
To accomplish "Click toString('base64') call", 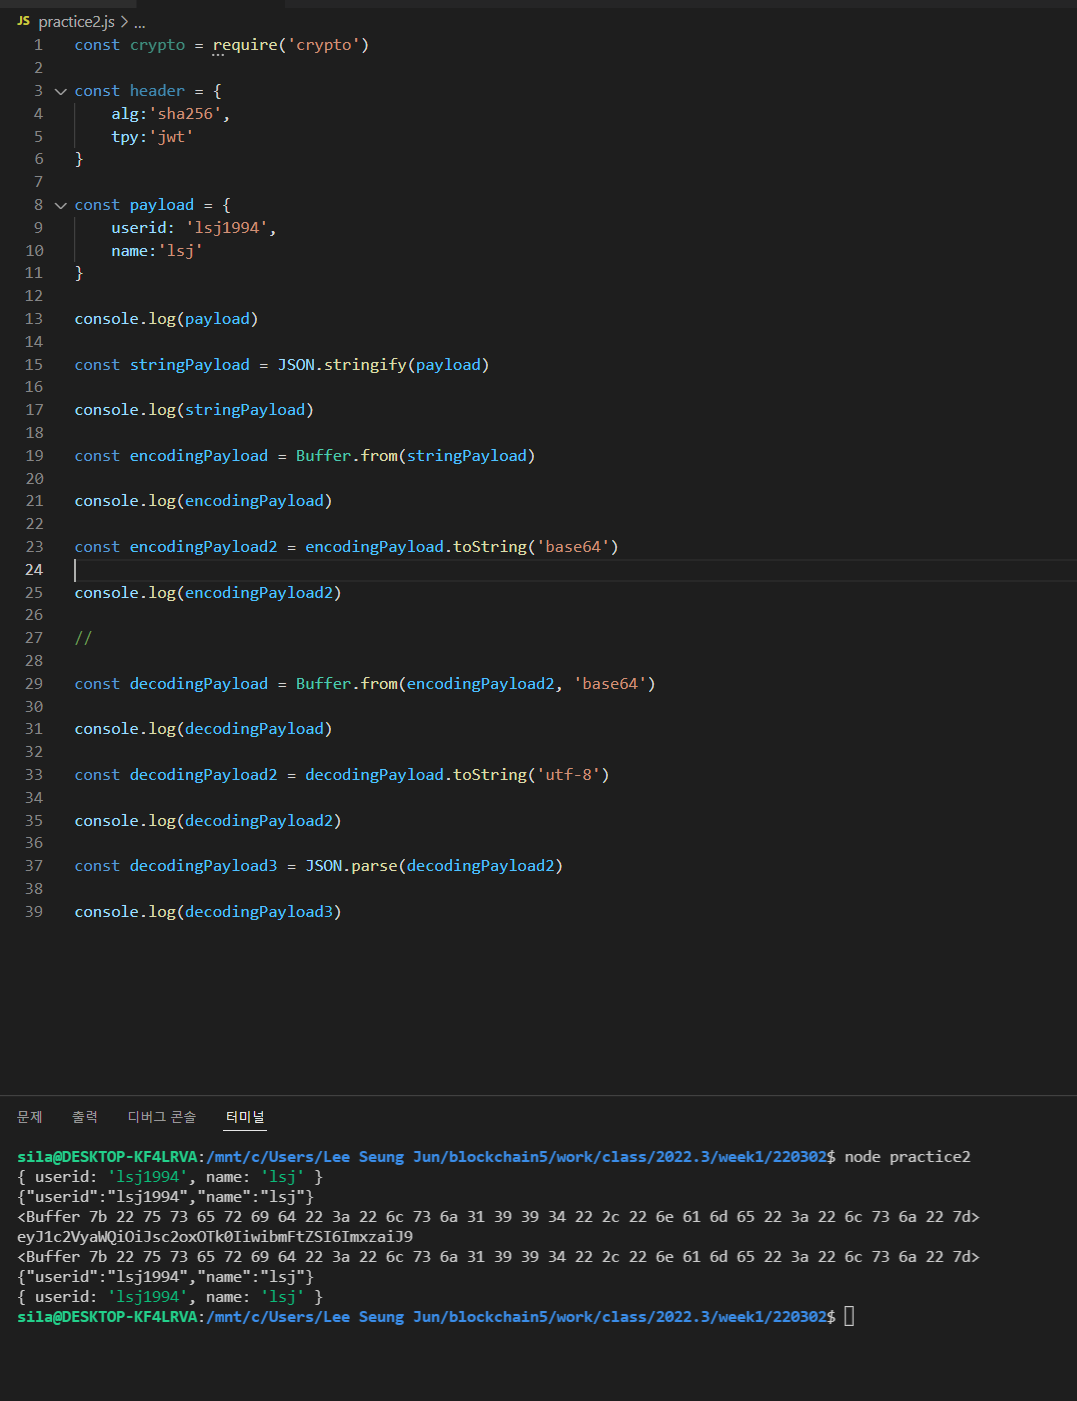I will (536, 547).
